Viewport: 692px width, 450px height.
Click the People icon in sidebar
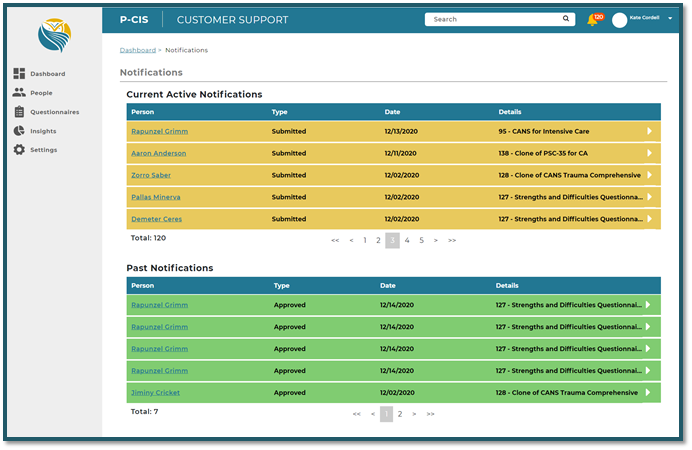click(19, 93)
